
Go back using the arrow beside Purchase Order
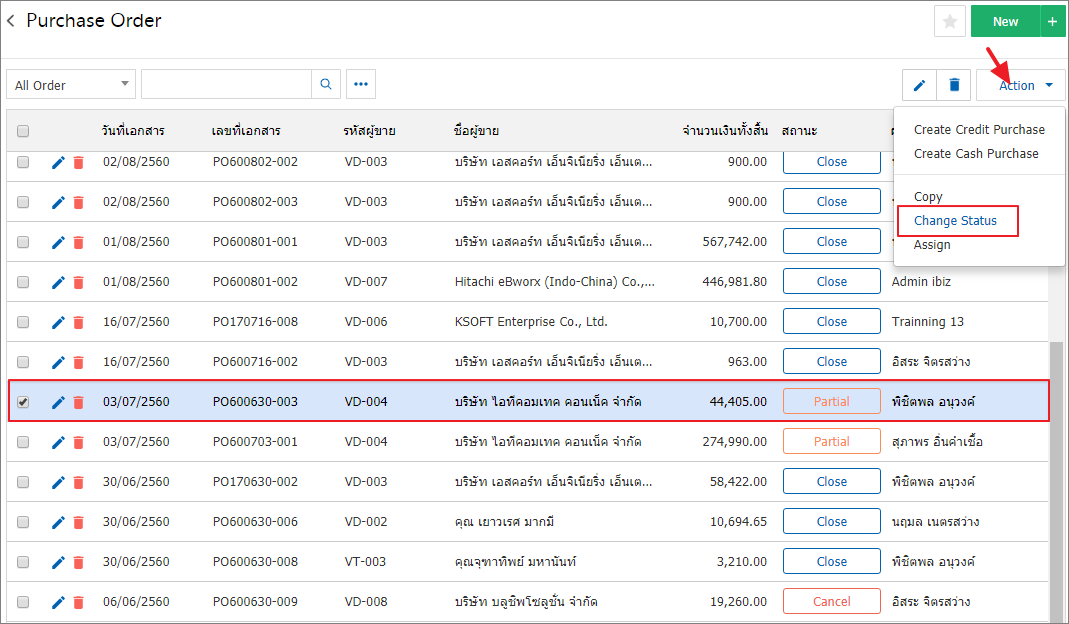[x=11, y=21]
